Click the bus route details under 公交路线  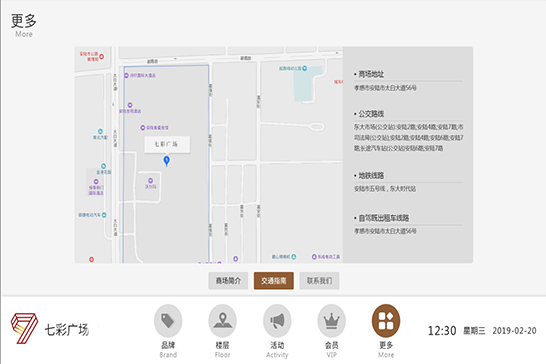pyautogui.click(x=408, y=138)
